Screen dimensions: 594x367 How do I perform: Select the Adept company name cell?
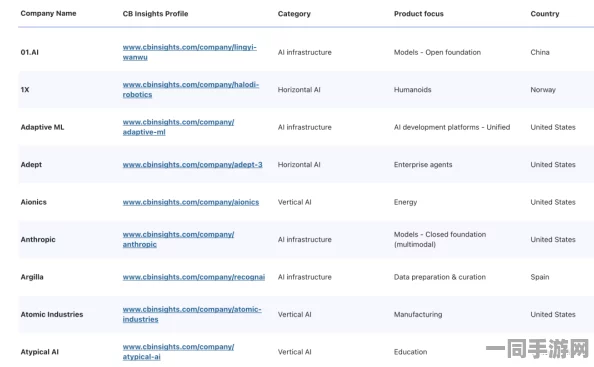pos(31,164)
